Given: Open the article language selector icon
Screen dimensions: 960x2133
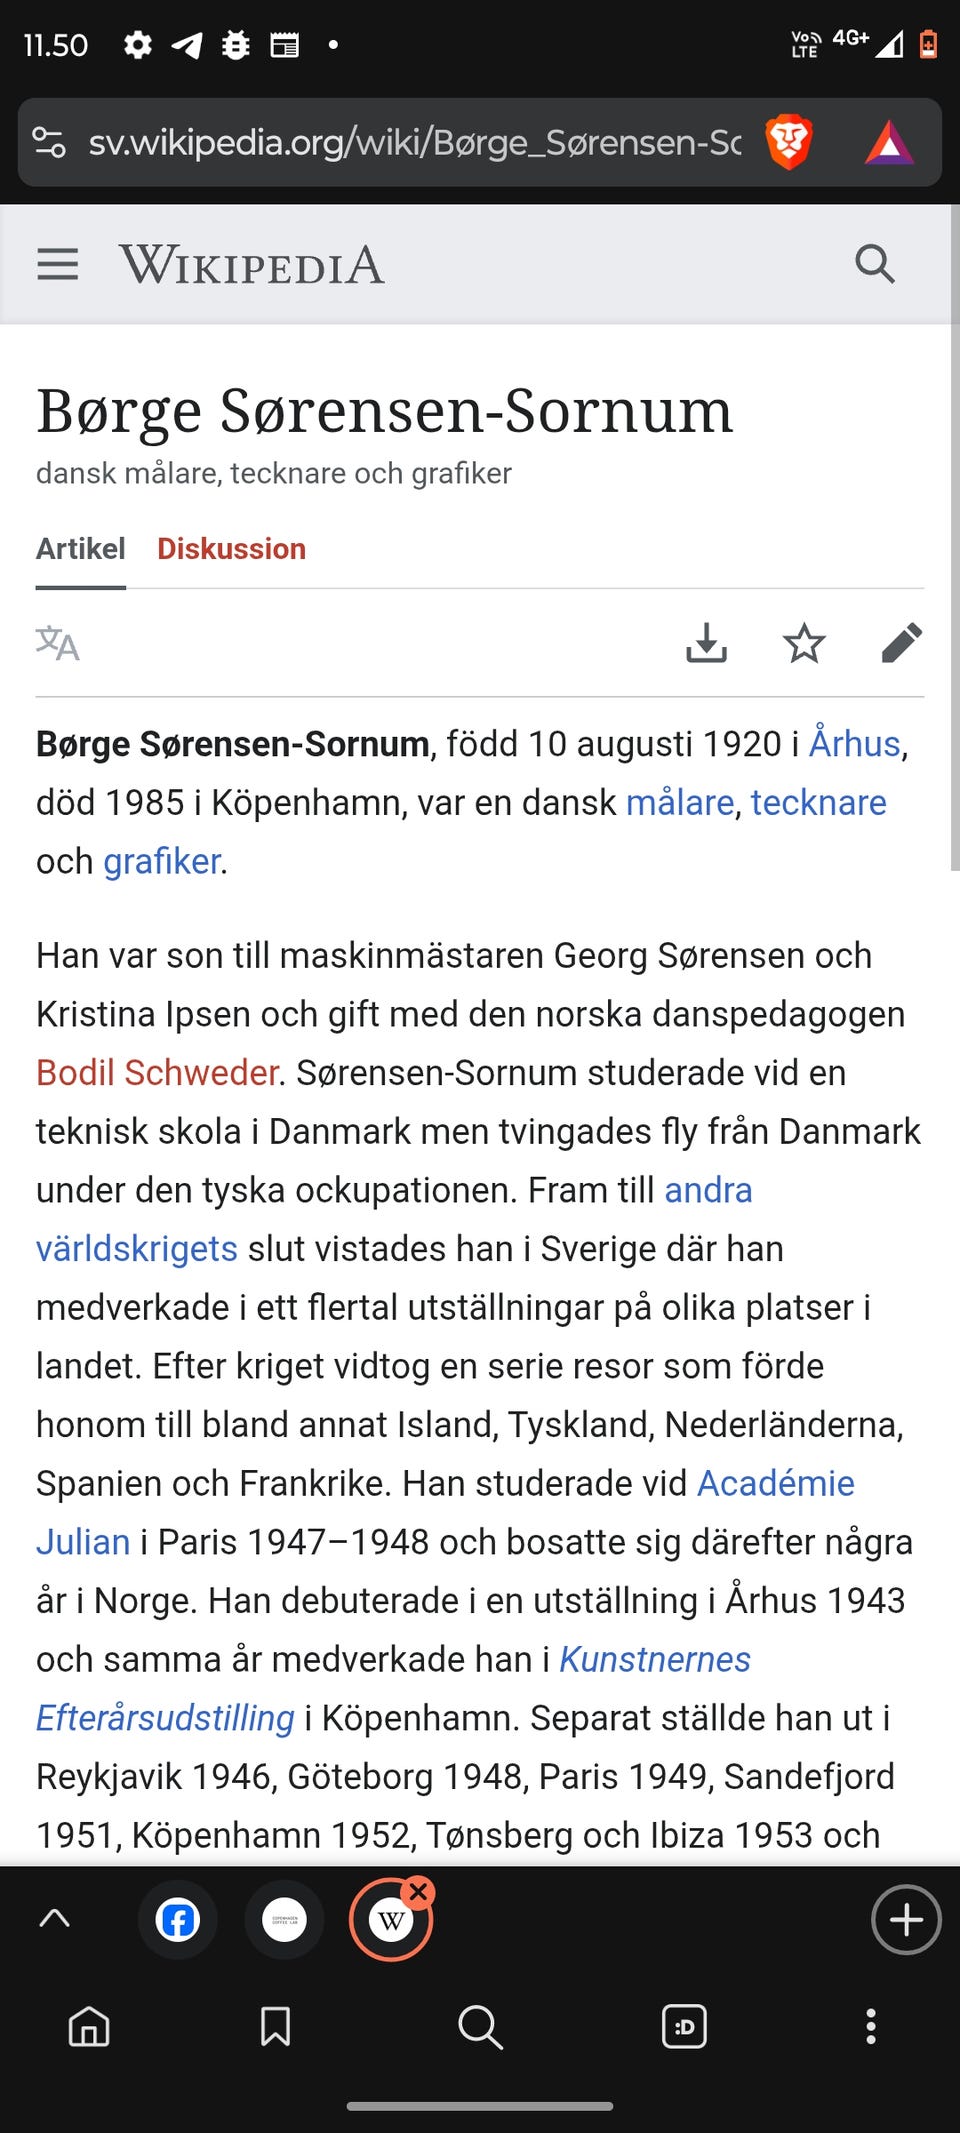Looking at the screenshot, I should (58, 644).
